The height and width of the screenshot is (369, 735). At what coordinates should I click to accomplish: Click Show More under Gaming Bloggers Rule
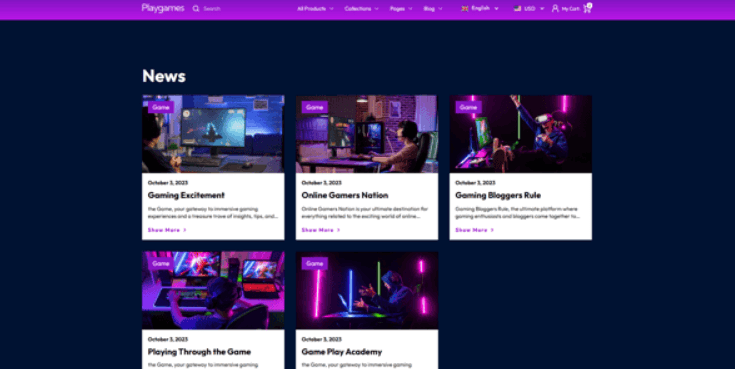click(x=474, y=230)
